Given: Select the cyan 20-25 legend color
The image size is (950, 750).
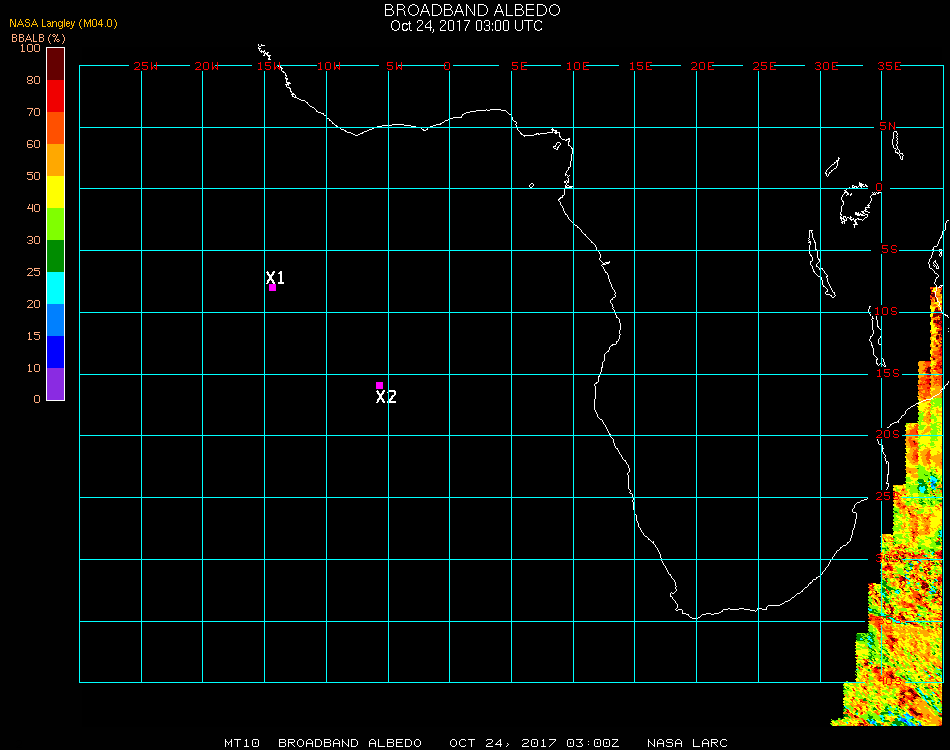Looking at the screenshot, I should click(x=56, y=288).
